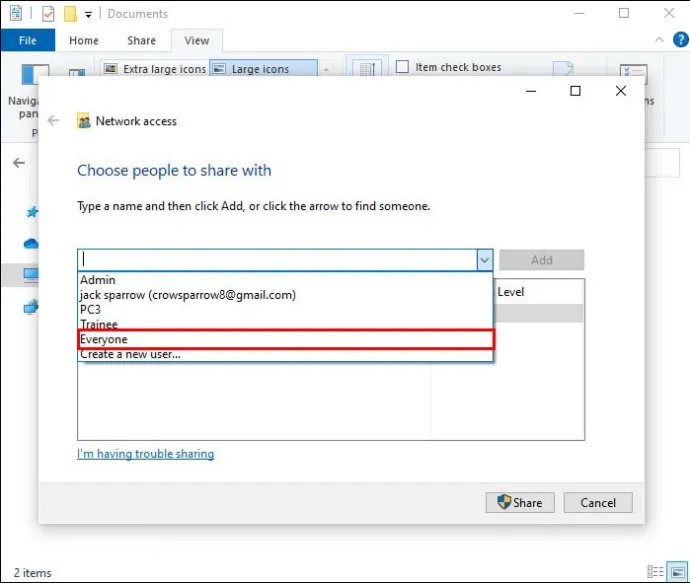Click in the name input field
The image size is (690, 583).
277,260
